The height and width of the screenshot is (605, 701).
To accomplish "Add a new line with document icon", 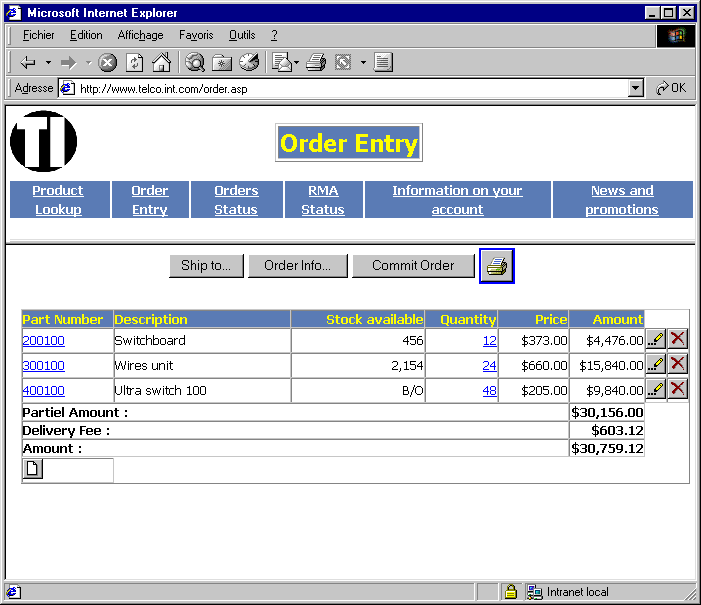I will tap(33, 470).
